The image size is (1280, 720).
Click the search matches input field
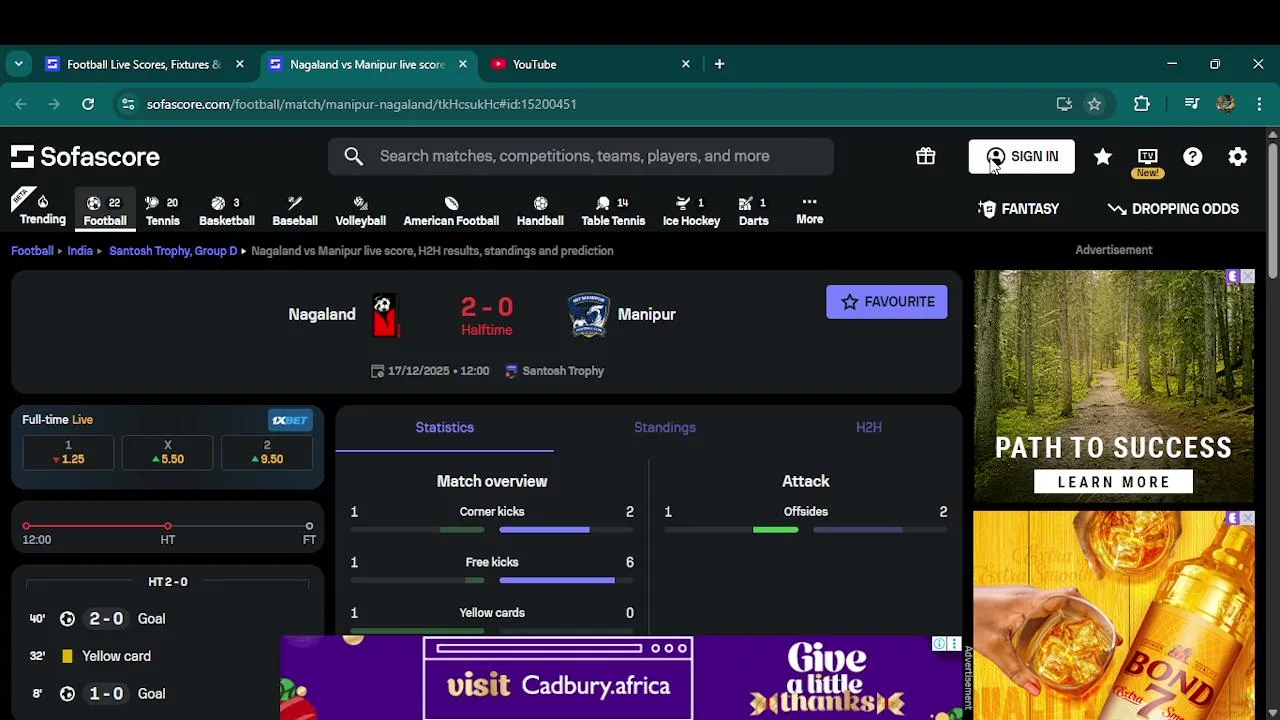pyautogui.click(x=581, y=156)
